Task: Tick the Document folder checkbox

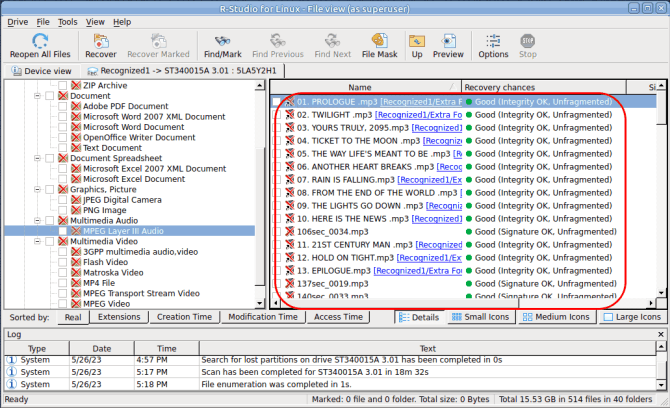Action: coord(50,96)
